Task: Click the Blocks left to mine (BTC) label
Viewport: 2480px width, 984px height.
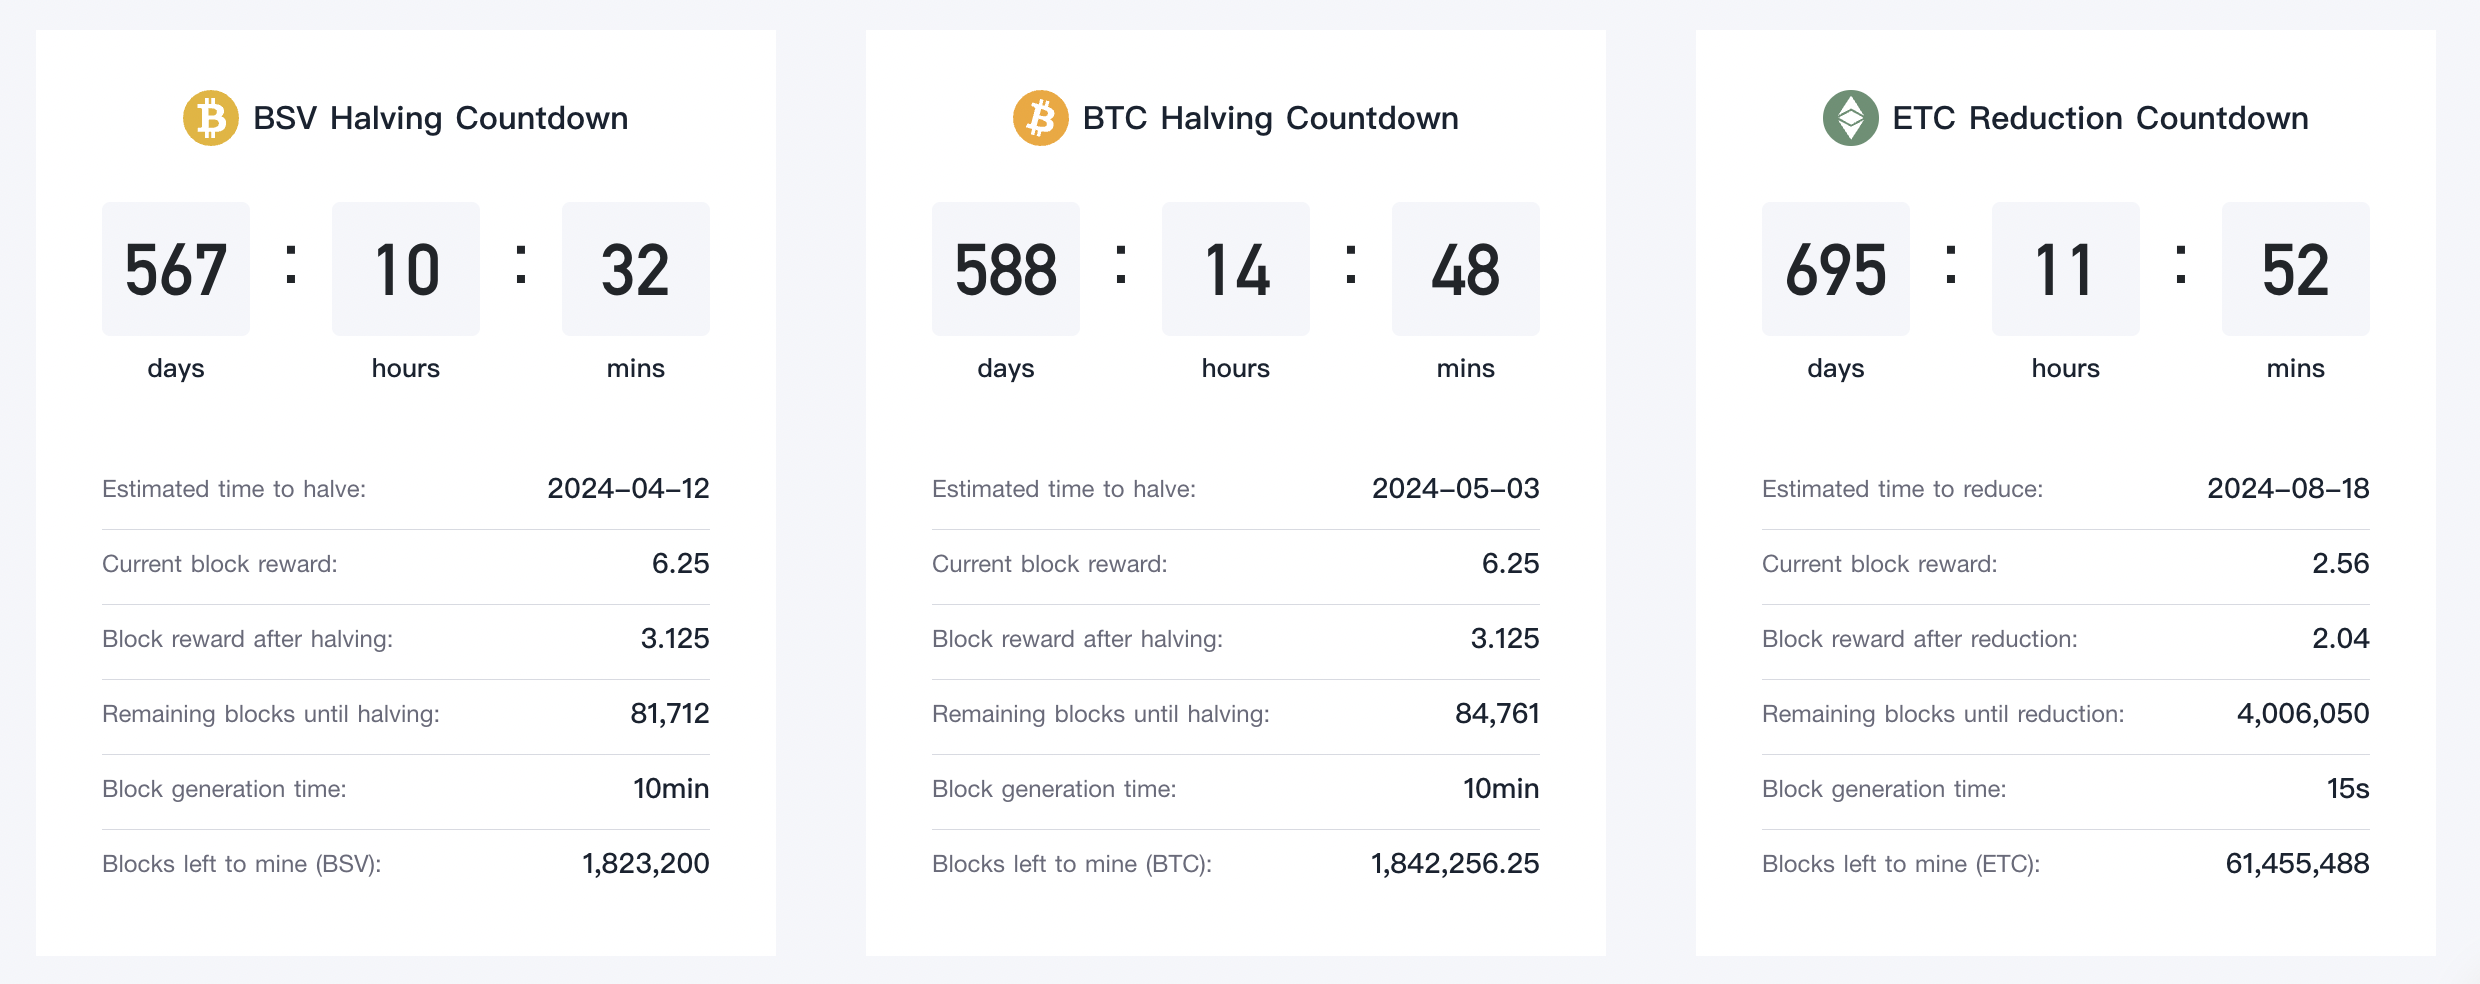Action: 1072,864
